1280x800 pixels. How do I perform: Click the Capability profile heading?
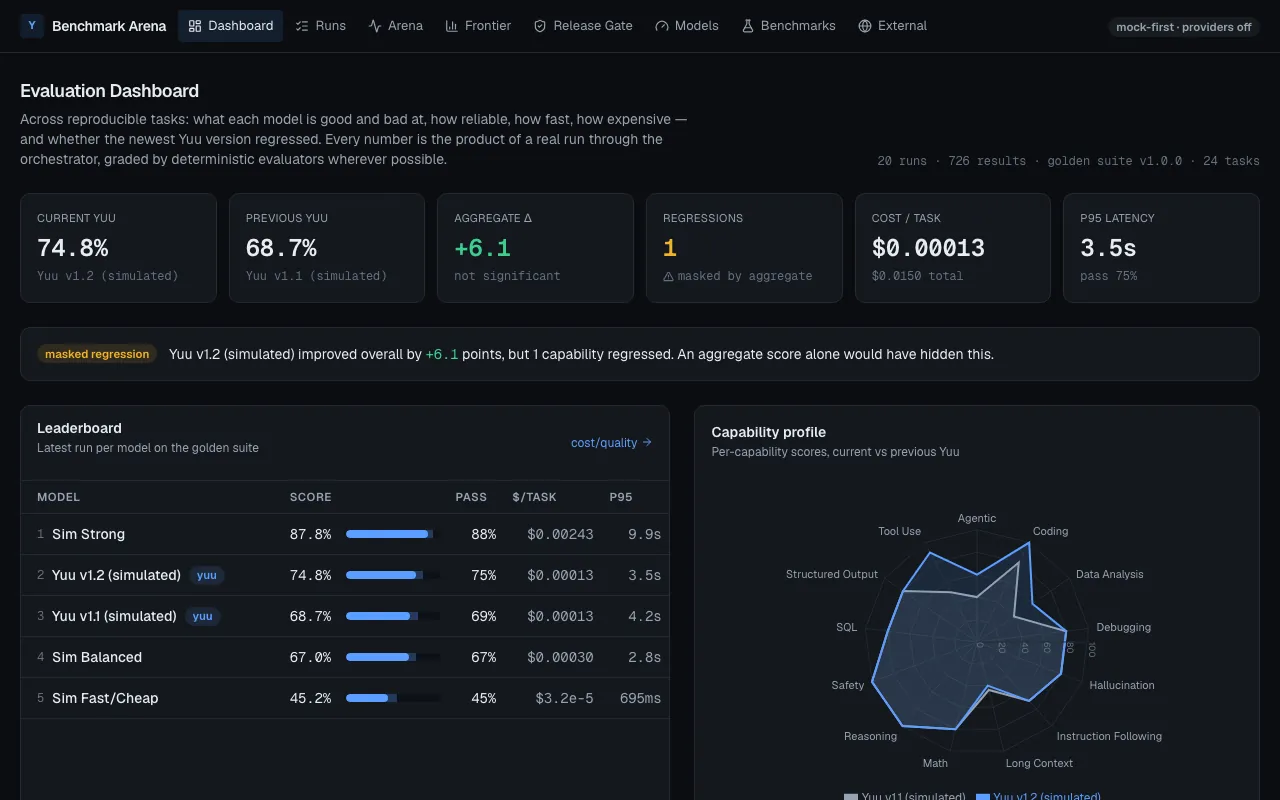769,432
